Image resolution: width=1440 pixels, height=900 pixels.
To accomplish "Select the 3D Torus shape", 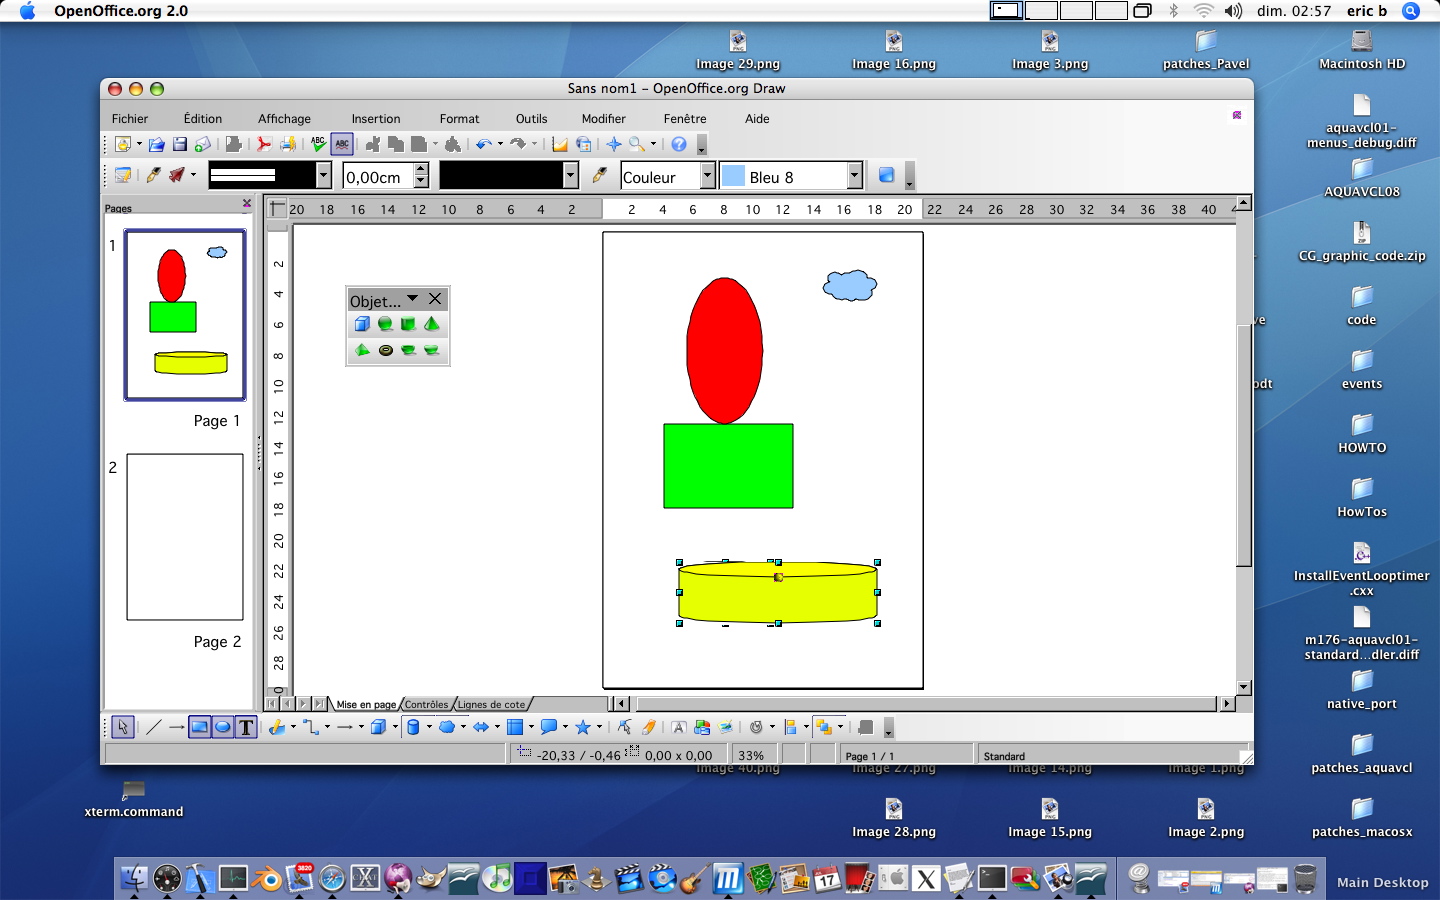I will pos(385,350).
